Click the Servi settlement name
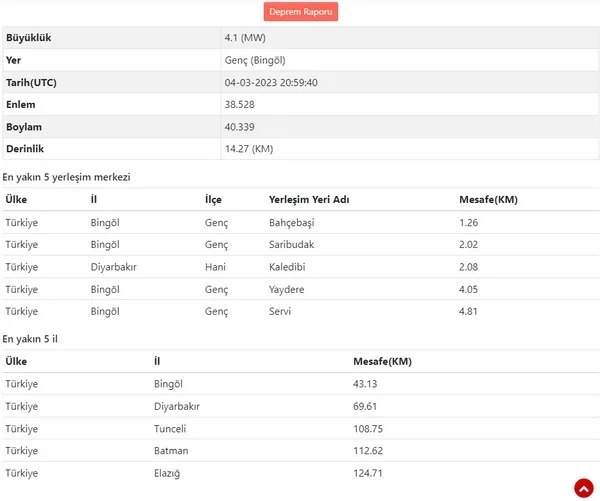The height and width of the screenshot is (501, 600). [x=281, y=311]
